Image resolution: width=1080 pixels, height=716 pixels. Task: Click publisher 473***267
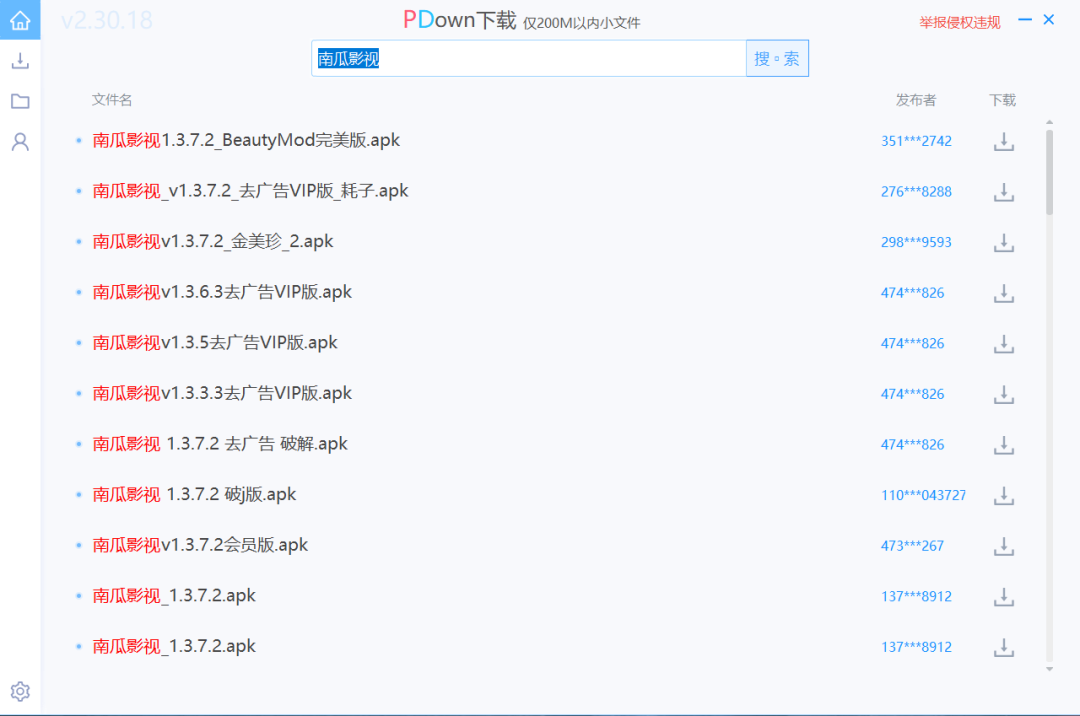click(x=913, y=546)
